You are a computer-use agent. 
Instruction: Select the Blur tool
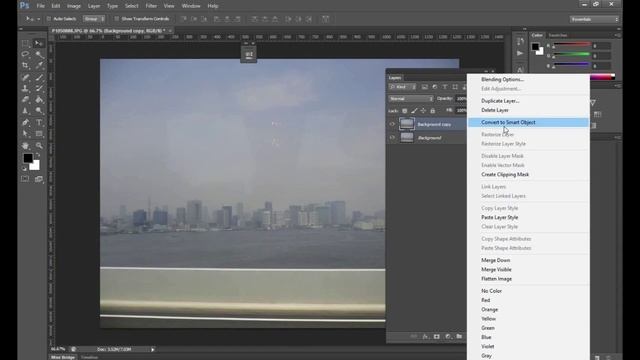[25, 110]
